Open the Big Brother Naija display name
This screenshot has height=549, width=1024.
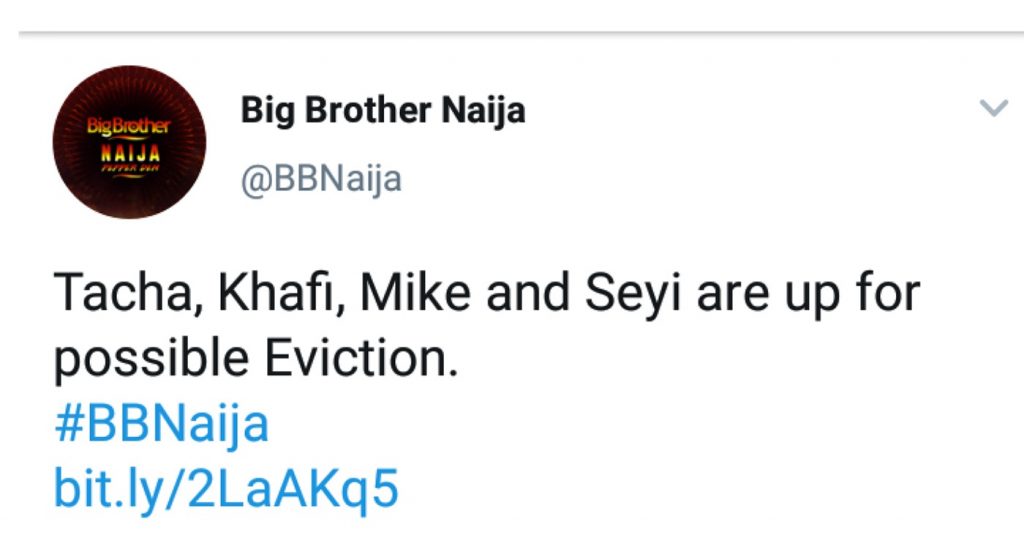pyautogui.click(x=383, y=111)
